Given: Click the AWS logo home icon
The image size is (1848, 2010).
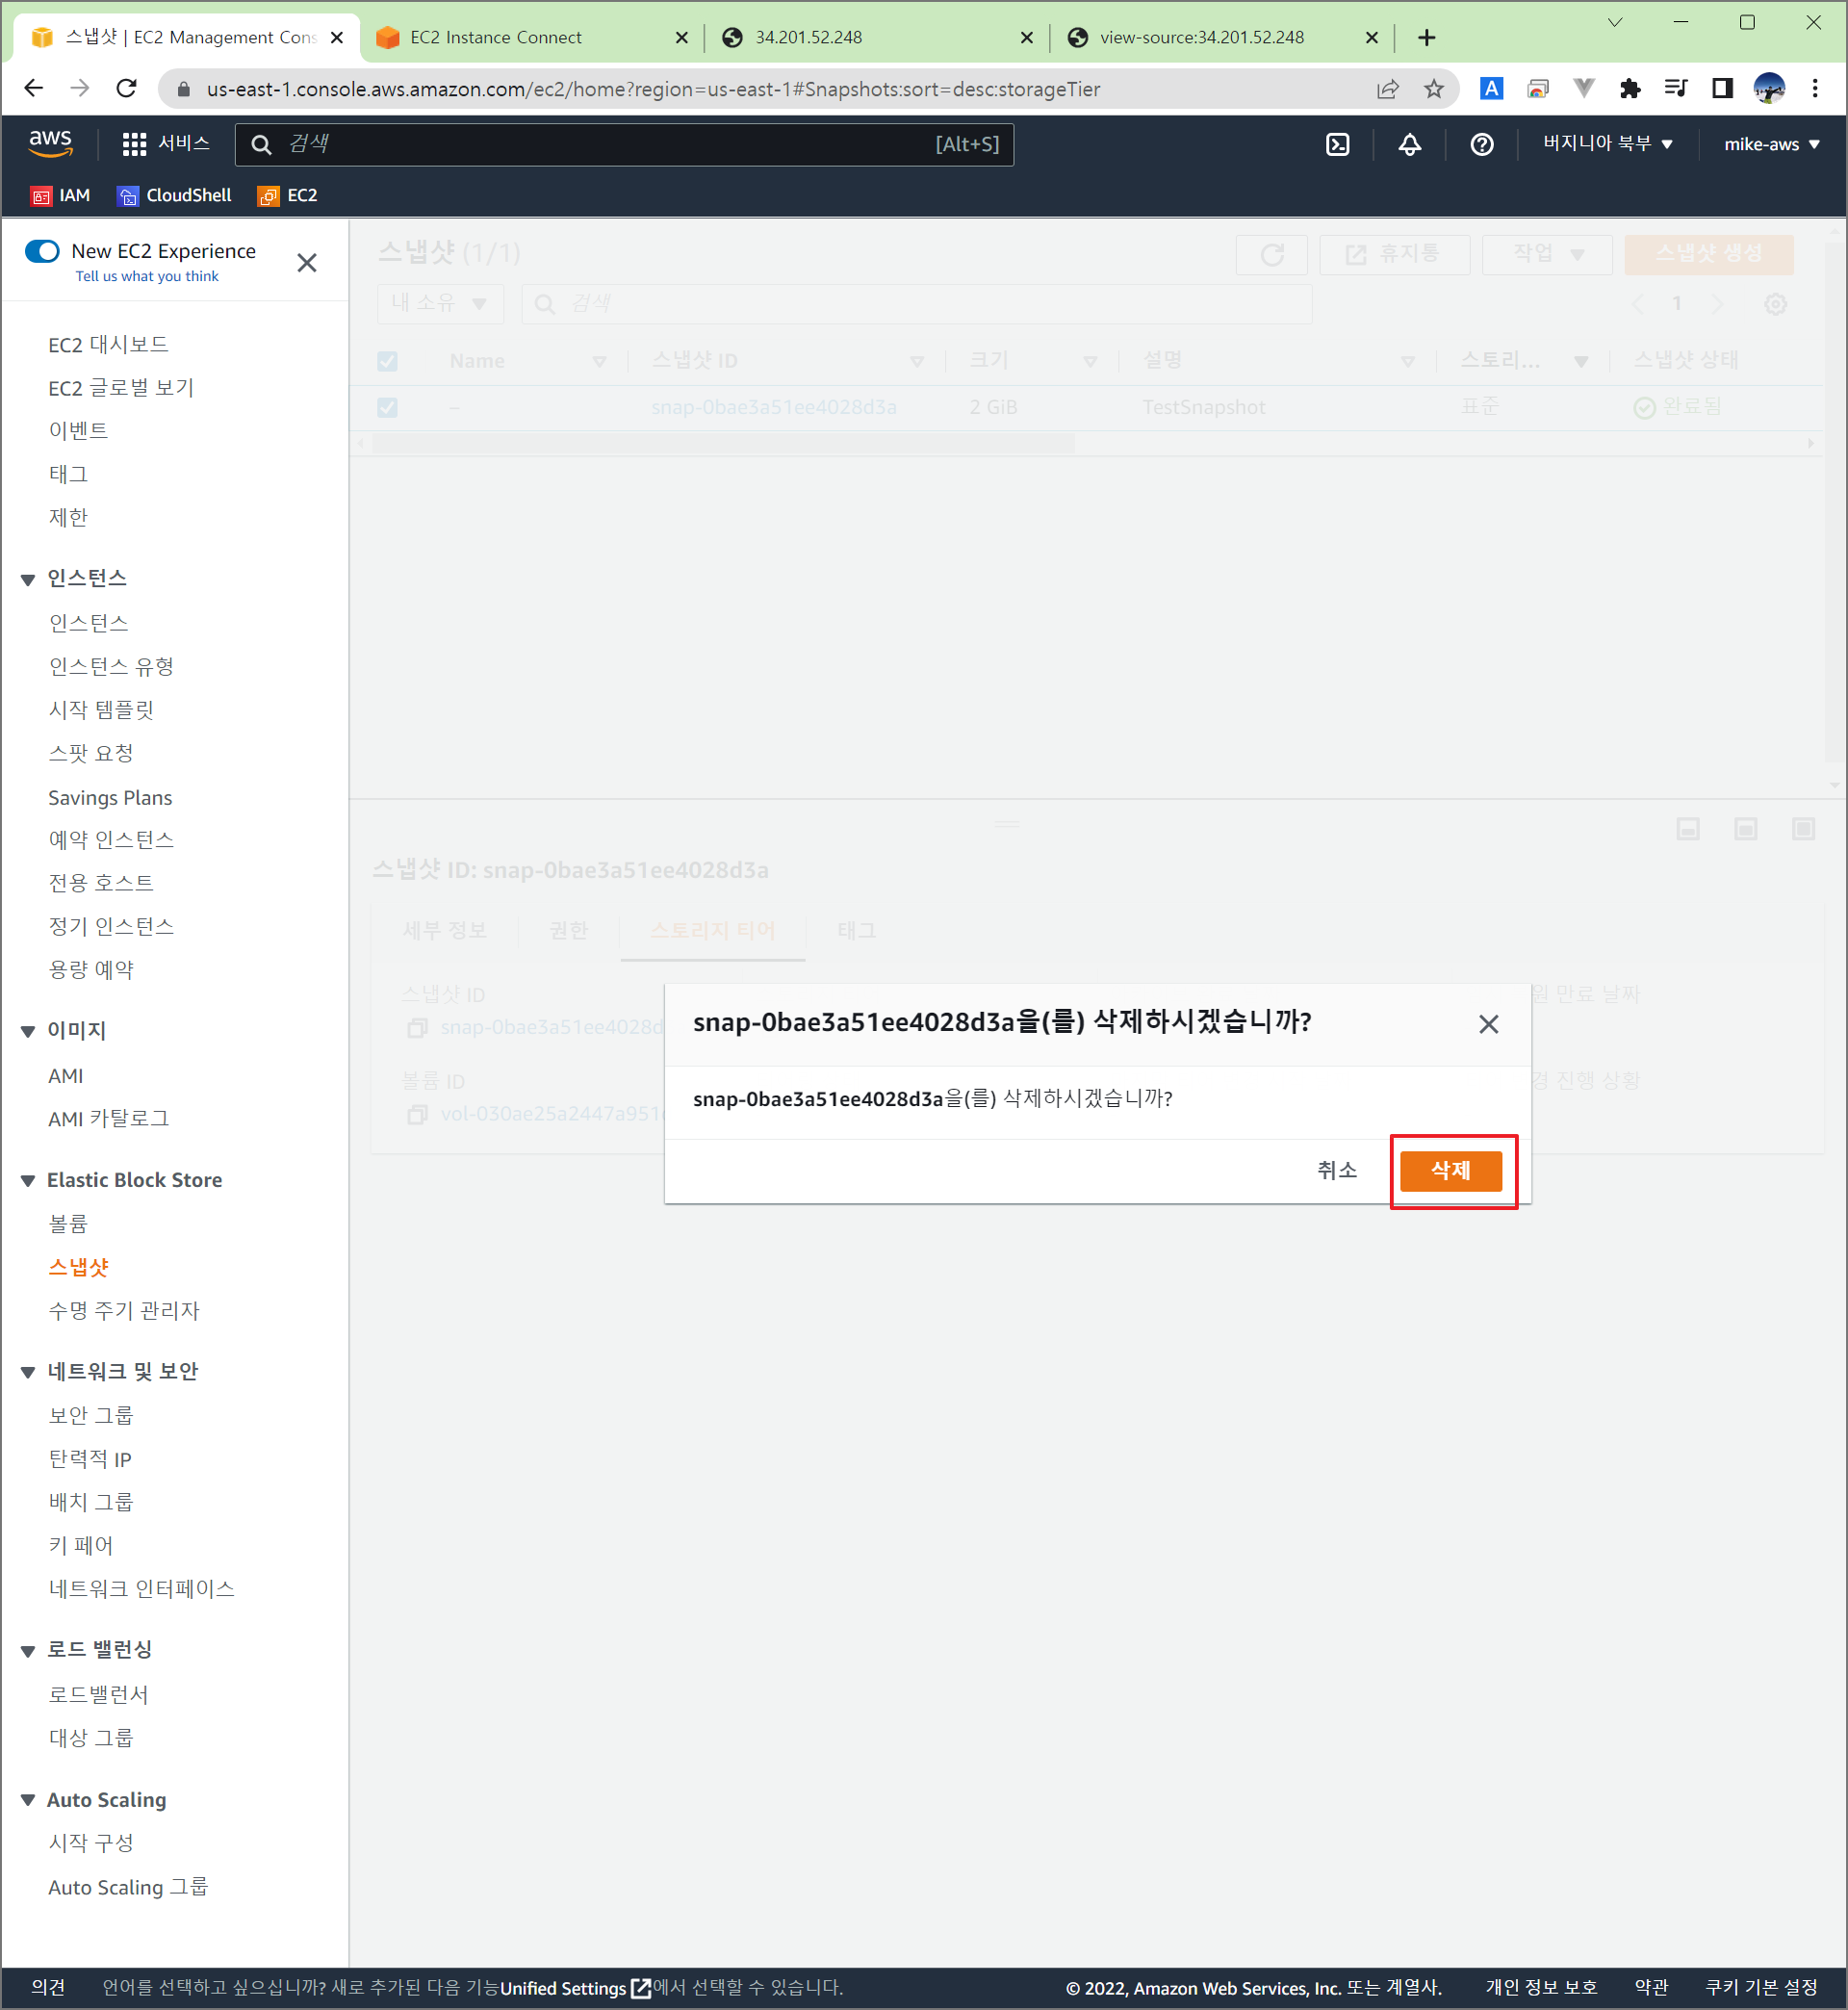Looking at the screenshot, I should pyautogui.click(x=50, y=142).
